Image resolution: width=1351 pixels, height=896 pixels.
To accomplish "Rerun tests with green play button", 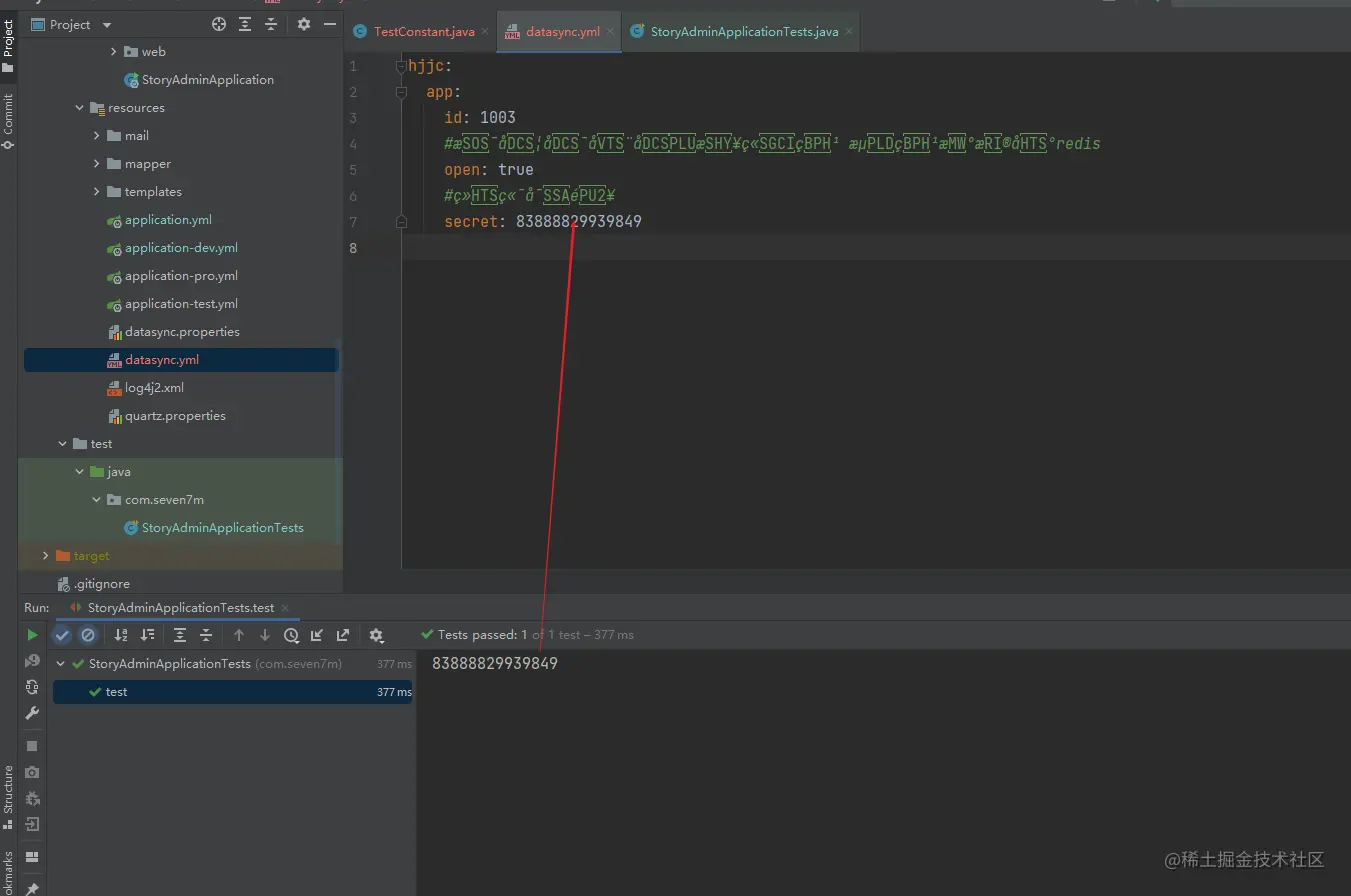I will pyautogui.click(x=32, y=635).
